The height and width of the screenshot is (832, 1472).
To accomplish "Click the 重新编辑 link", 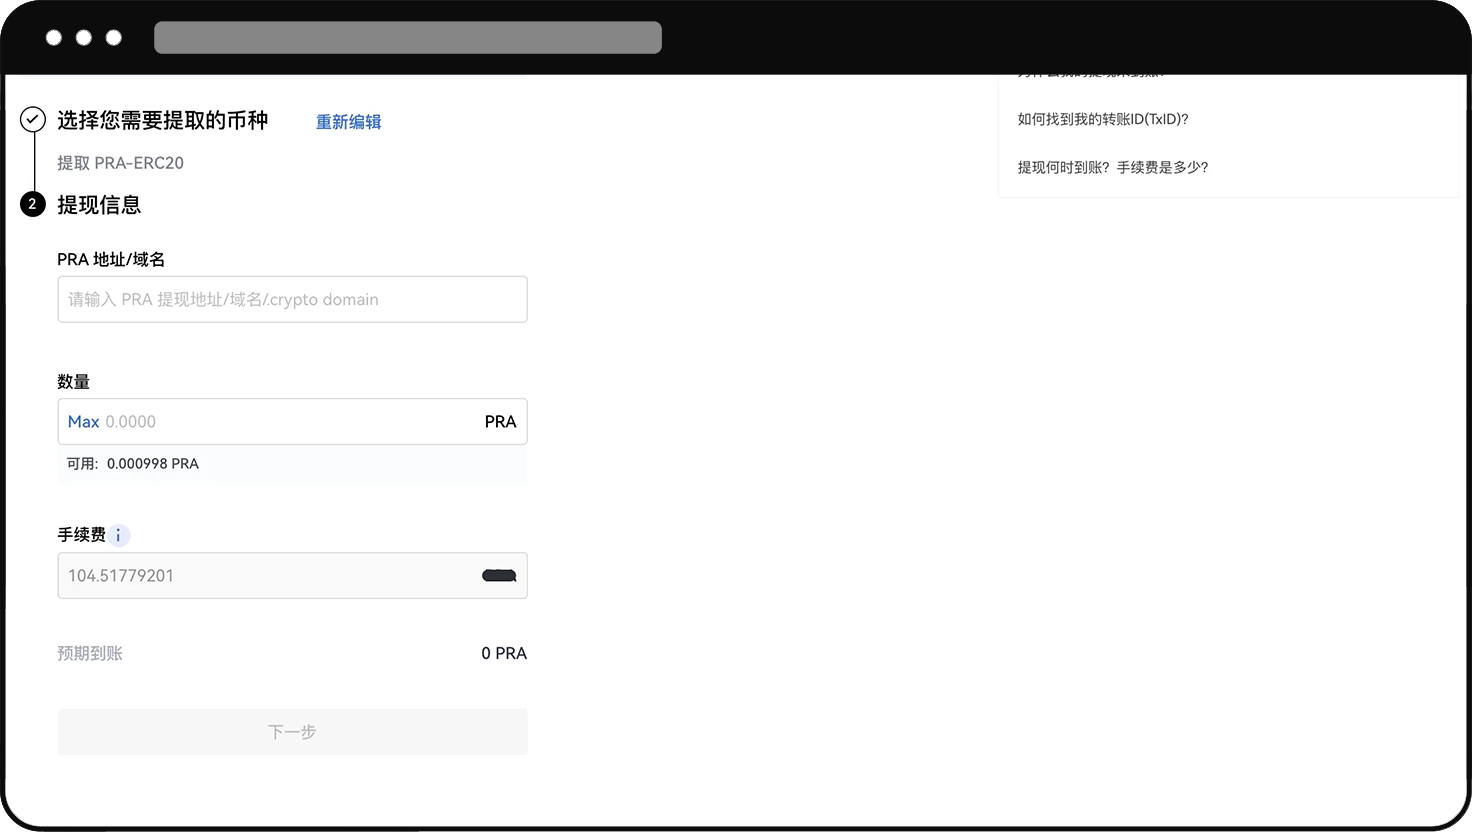I will click(x=348, y=122).
